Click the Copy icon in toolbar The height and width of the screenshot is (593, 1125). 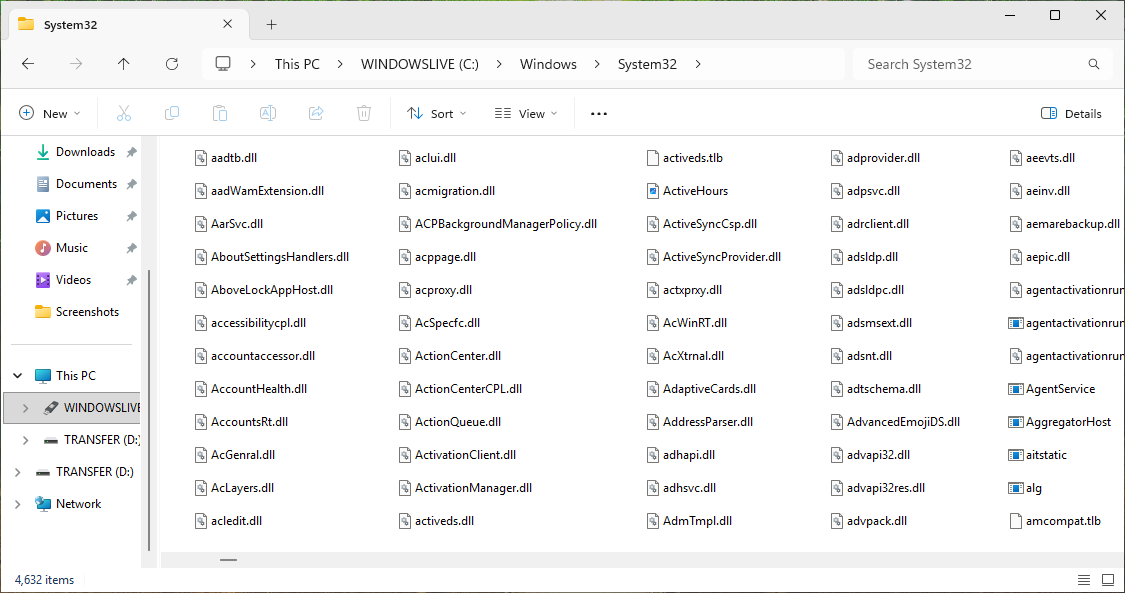pyautogui.click(x=172, y=114)
